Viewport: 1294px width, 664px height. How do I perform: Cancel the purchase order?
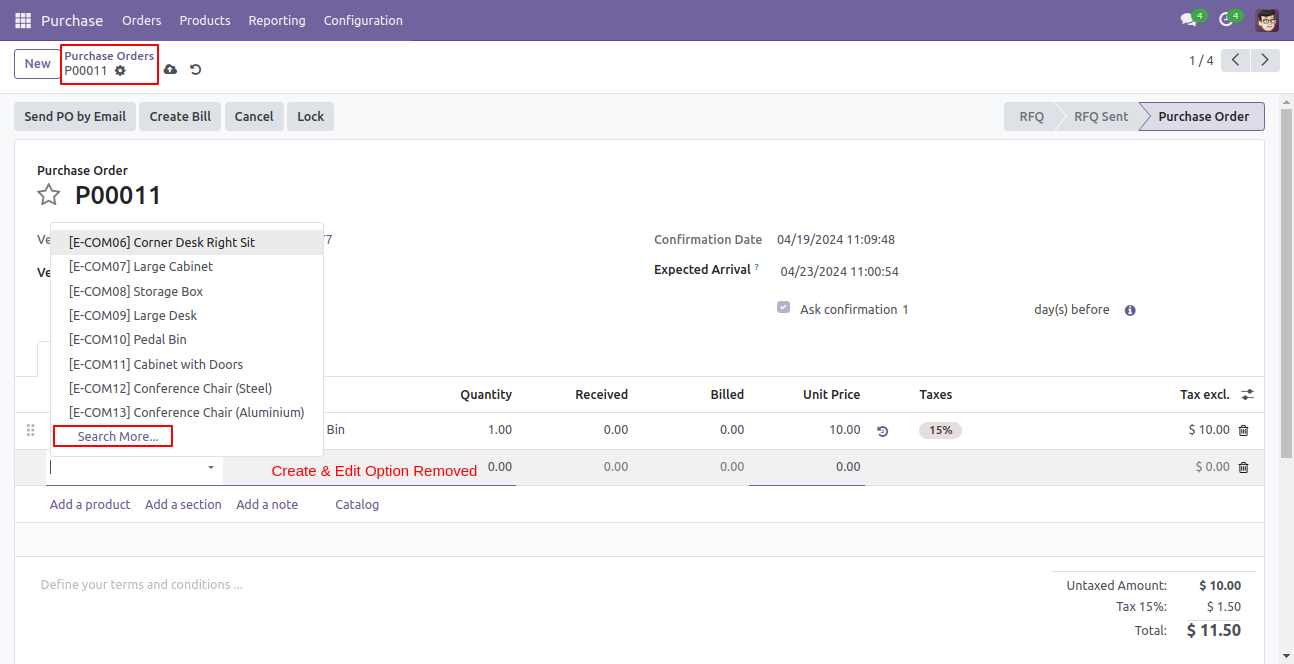tap(254, 117)
